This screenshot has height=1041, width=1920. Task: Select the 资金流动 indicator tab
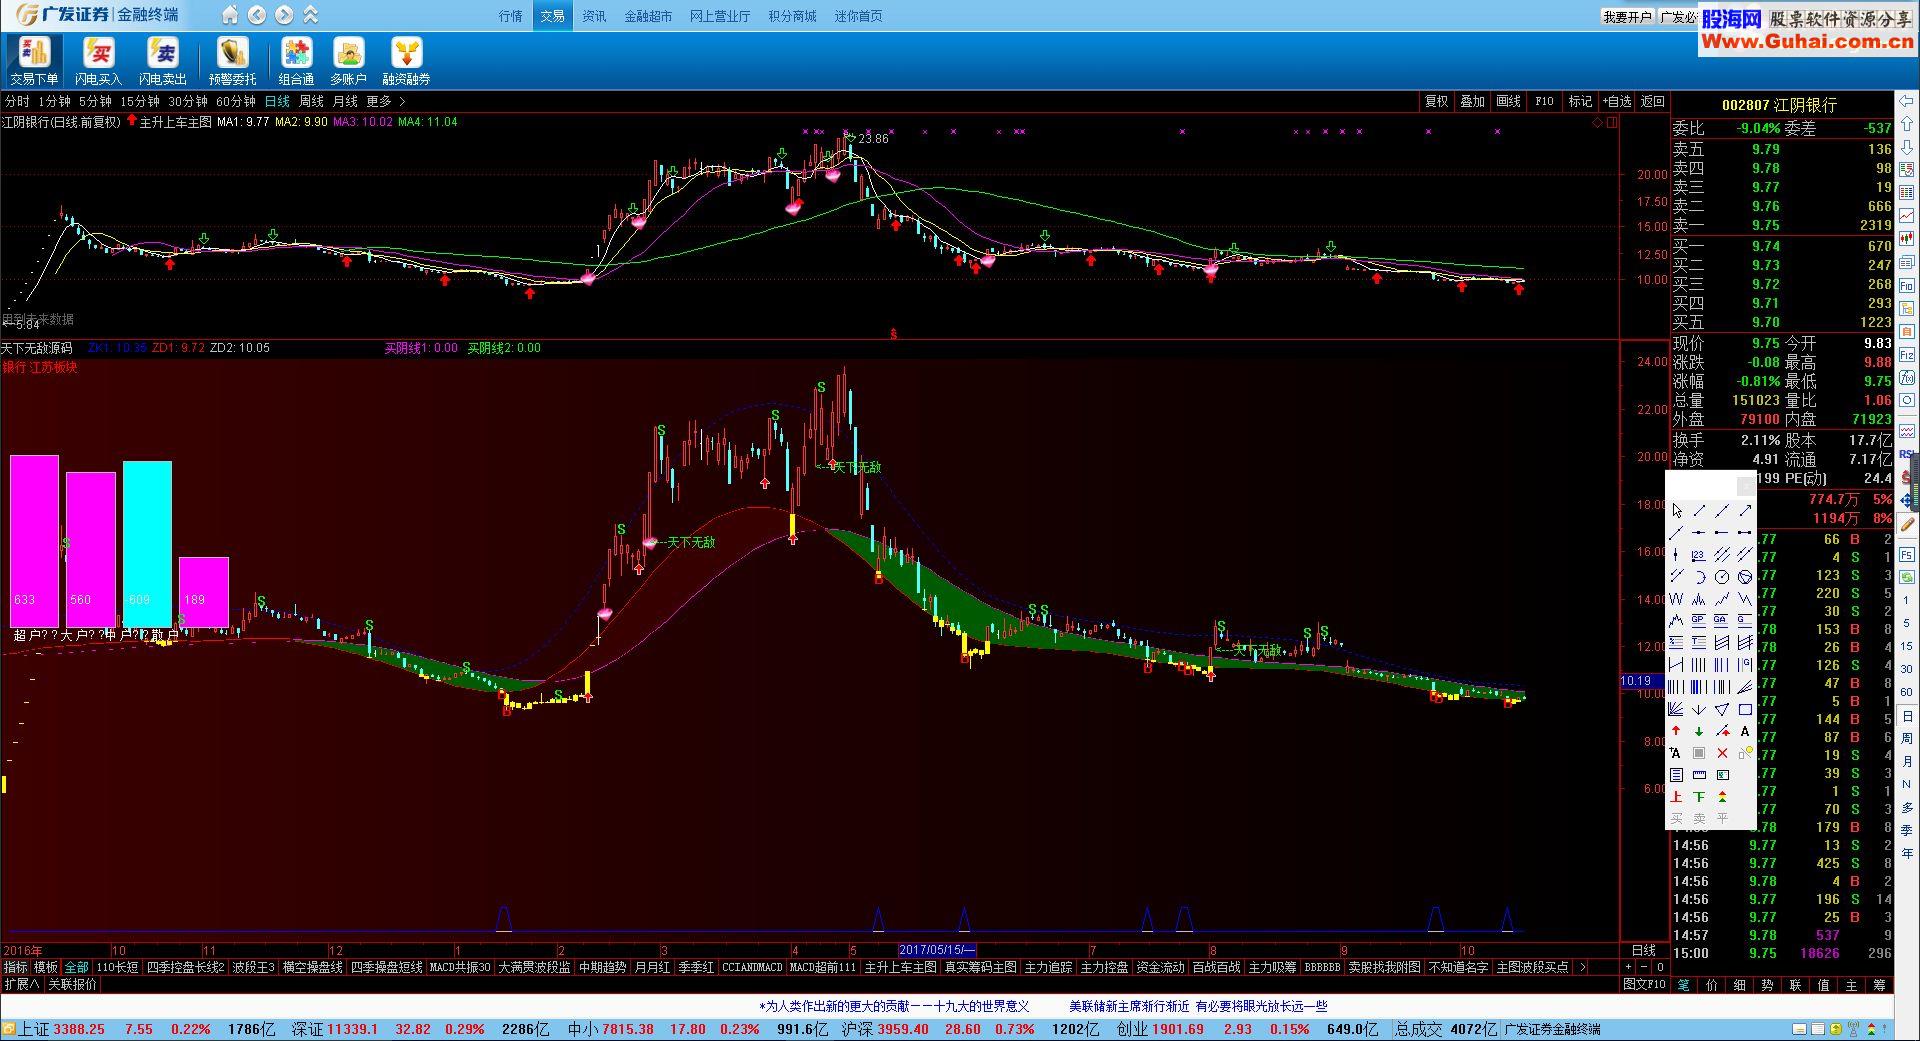click(x=1161, y=967)
